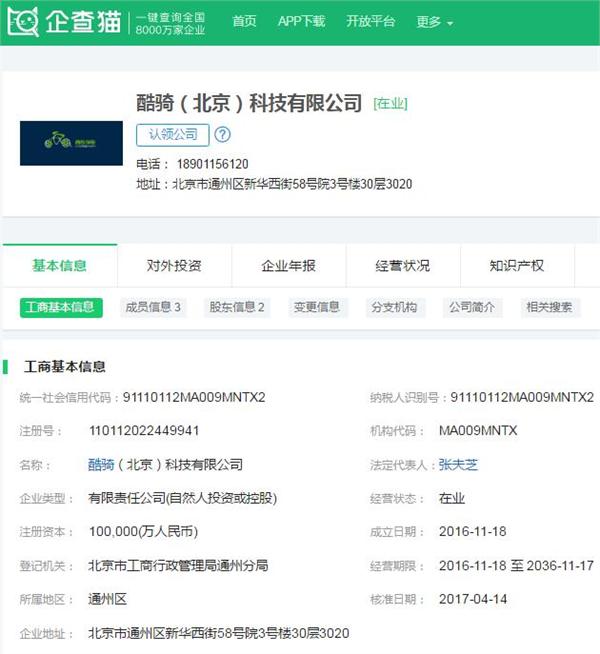This screenshot has height=654, width=600.
Task: Click the 登记机关 value 通州分局
Action: click(x=178, y=566)
